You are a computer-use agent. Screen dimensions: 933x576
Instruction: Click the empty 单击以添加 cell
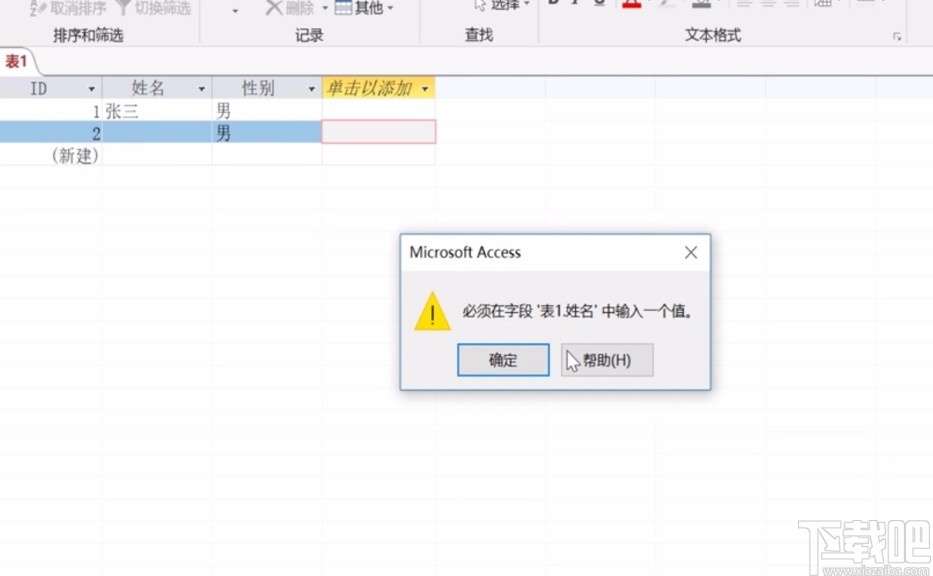[378, 132]
